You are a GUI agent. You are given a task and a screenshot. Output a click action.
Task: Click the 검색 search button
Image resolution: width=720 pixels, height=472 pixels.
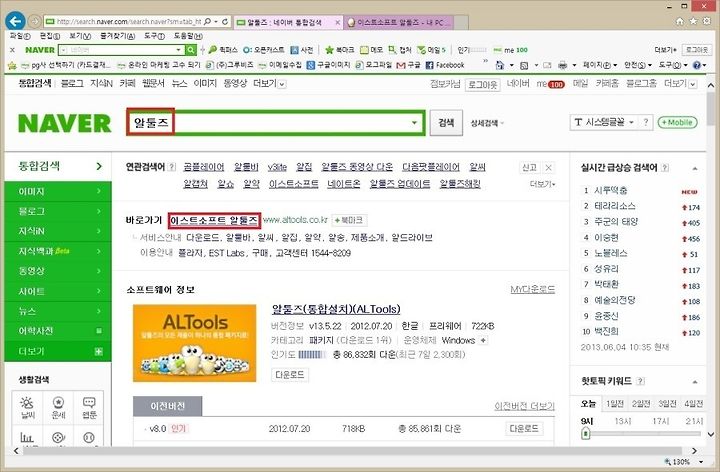tap(446, 123)
